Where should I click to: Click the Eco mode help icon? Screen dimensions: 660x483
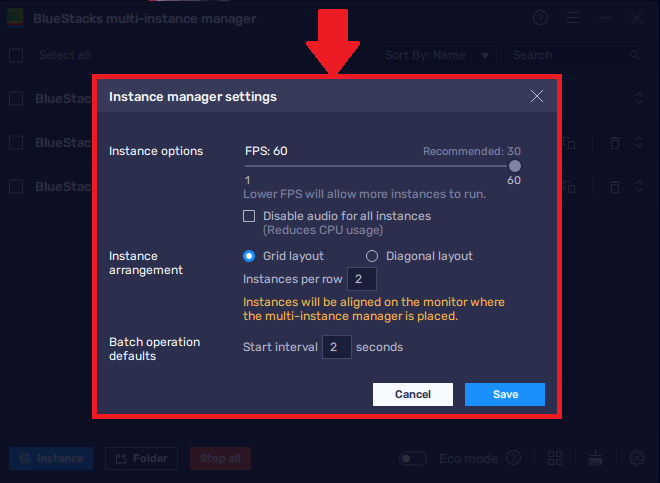tap(513, 458)
